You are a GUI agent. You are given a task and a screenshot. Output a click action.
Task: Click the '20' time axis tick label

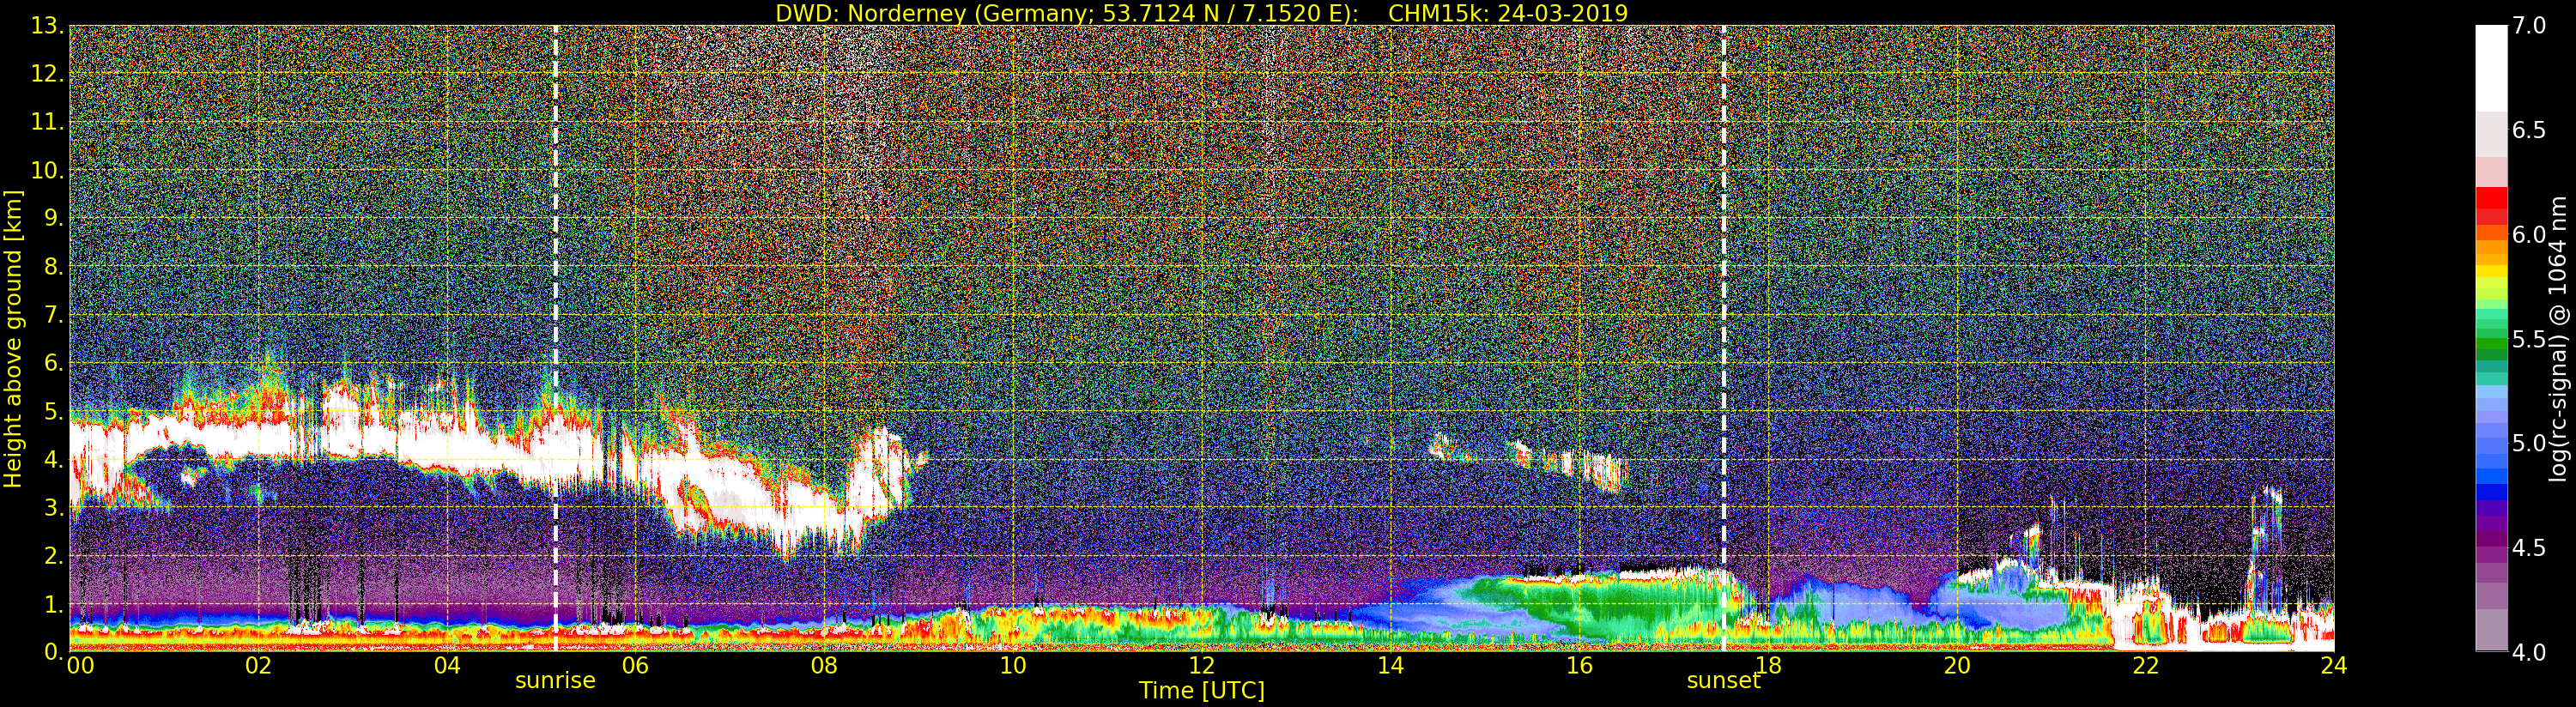pos(1957,666)
